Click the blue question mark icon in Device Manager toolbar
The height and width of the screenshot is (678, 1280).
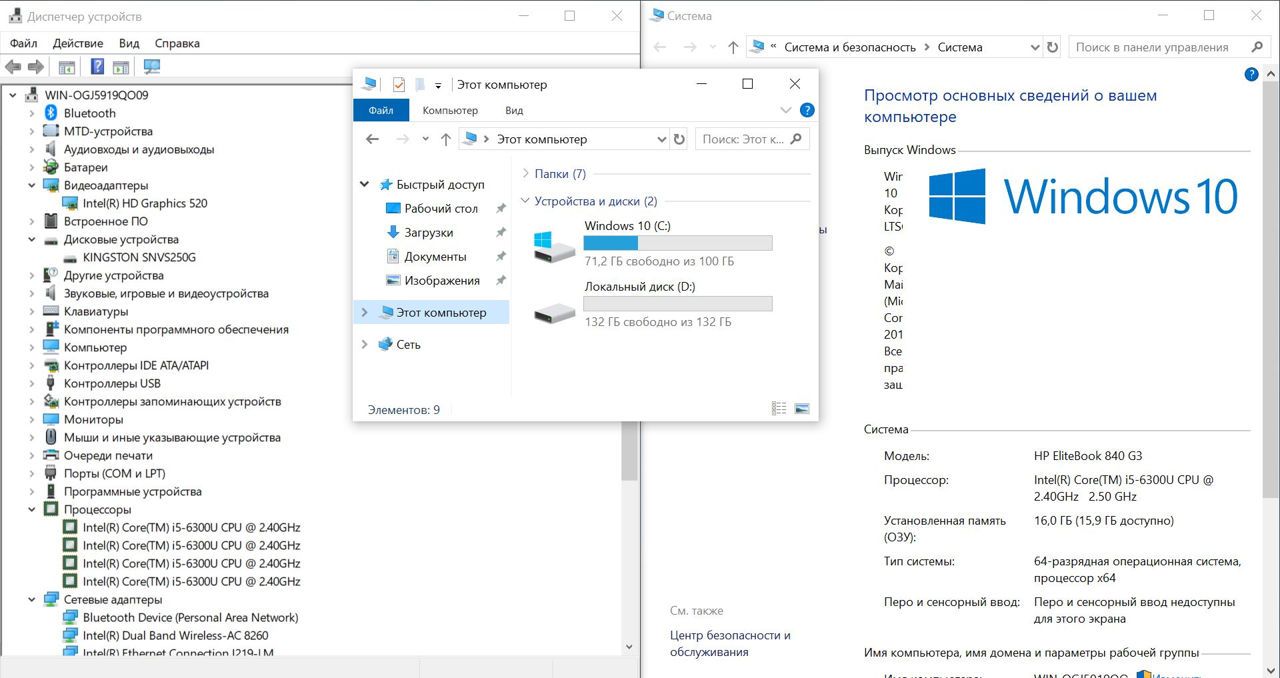pos(97,67)
